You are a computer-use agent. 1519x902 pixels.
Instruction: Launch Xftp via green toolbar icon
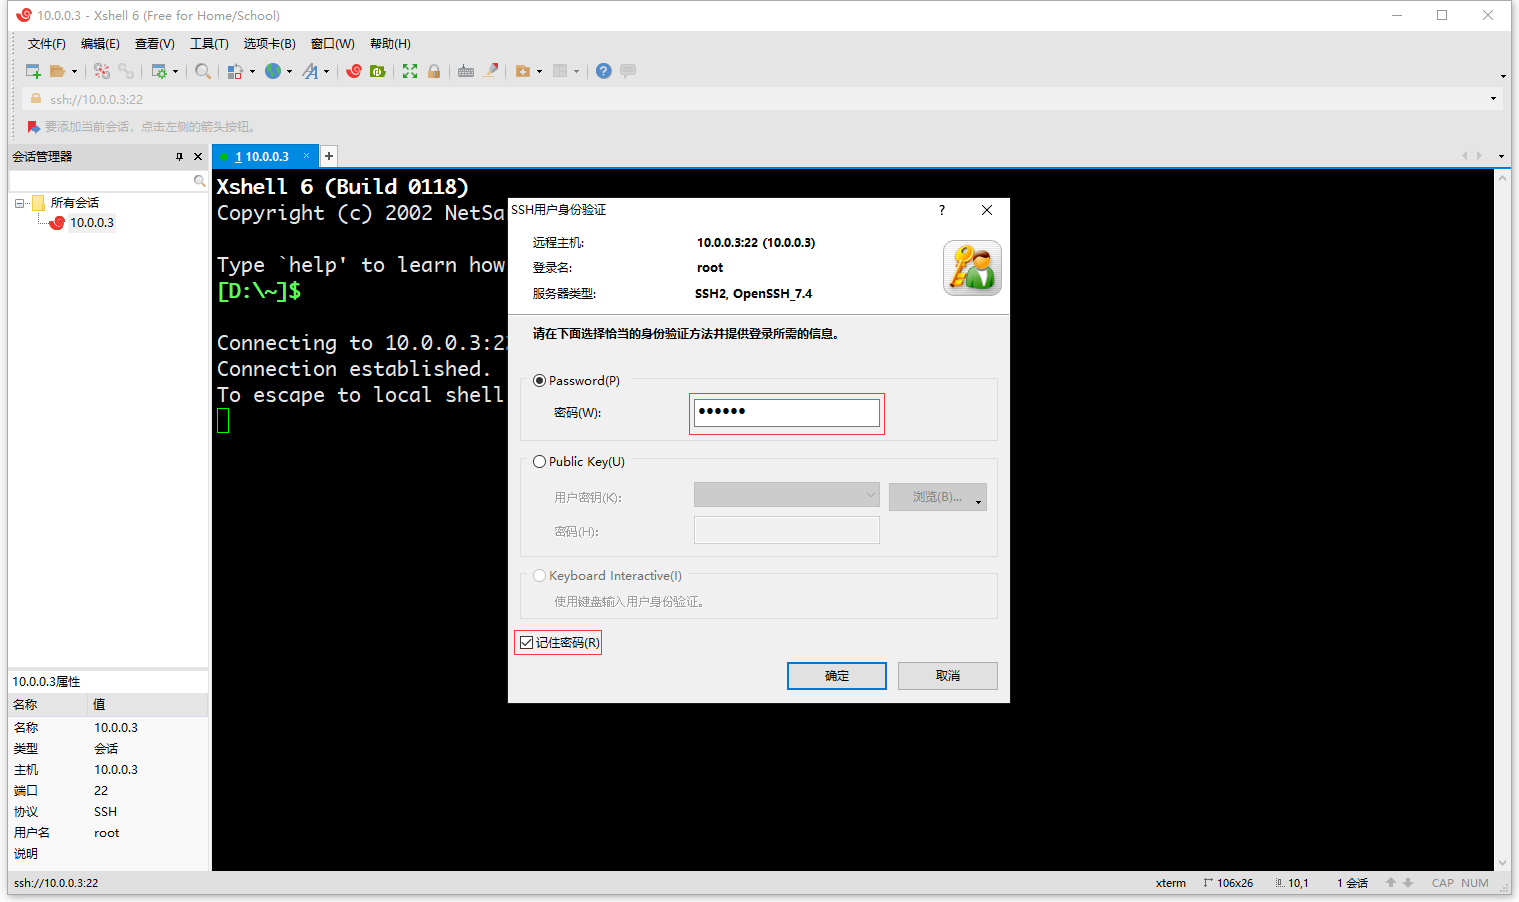click(378, 71)
